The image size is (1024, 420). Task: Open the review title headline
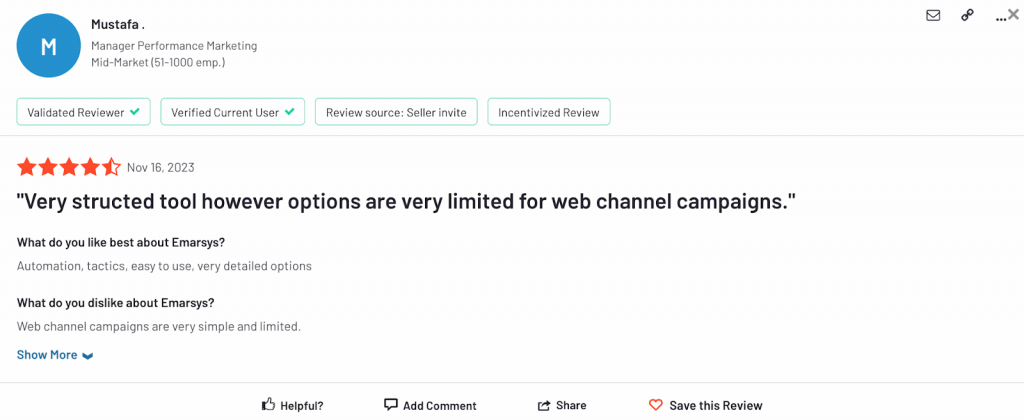coord(406,201)
